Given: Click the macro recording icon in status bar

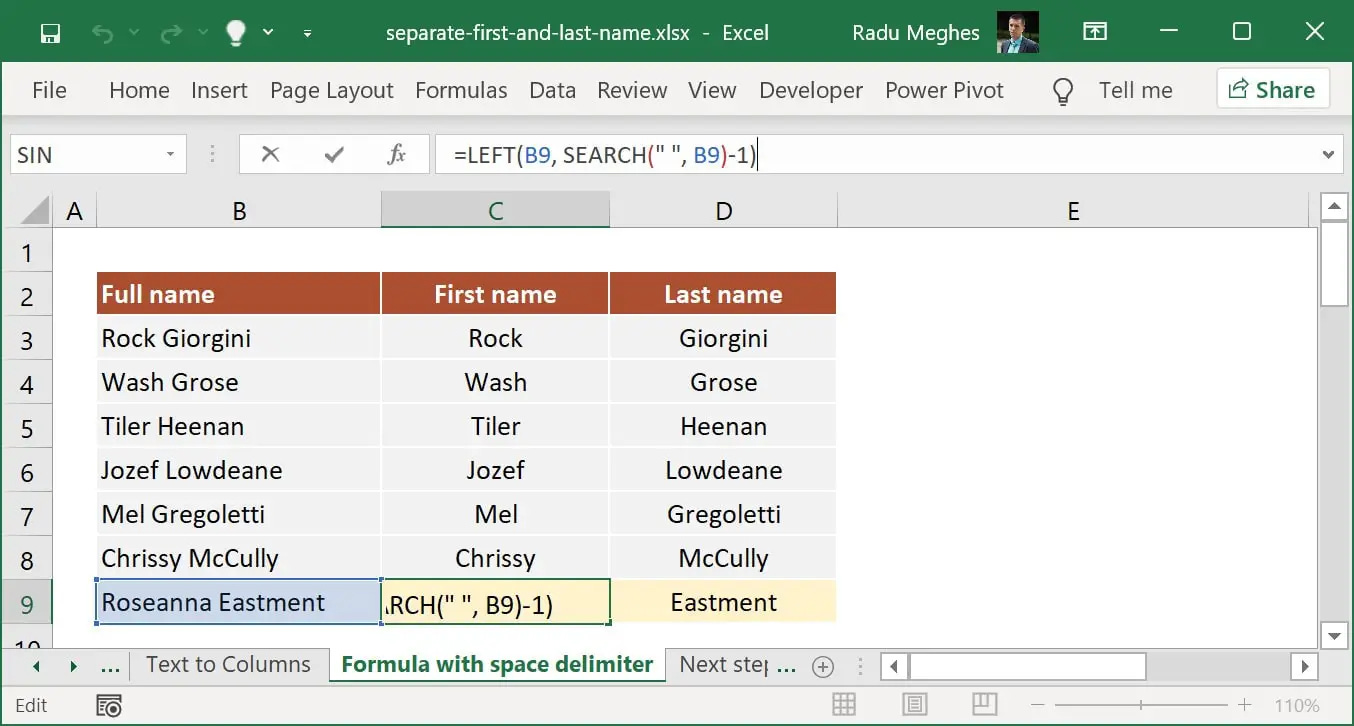Looking at the screenshot, I should pos(108,705).
